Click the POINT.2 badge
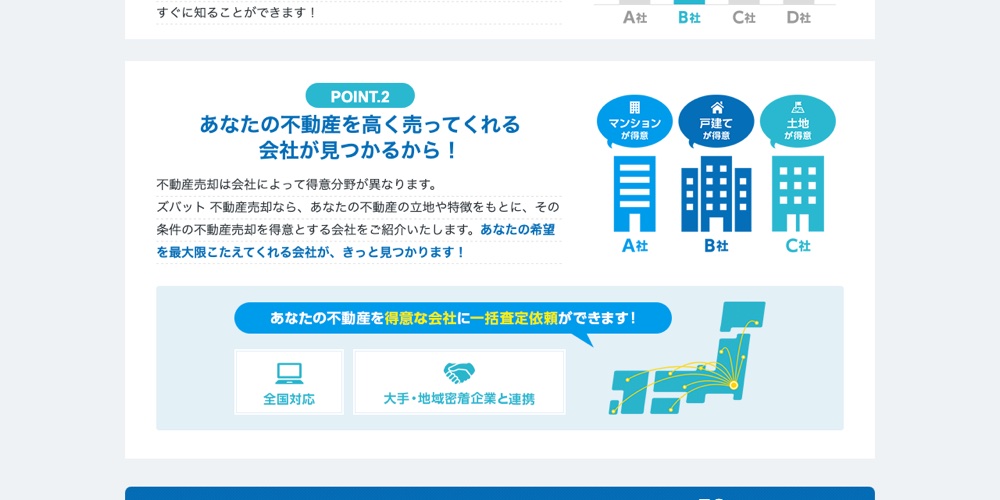The width and height of the screenshot is (1000, 500). (x=360, y=96)
